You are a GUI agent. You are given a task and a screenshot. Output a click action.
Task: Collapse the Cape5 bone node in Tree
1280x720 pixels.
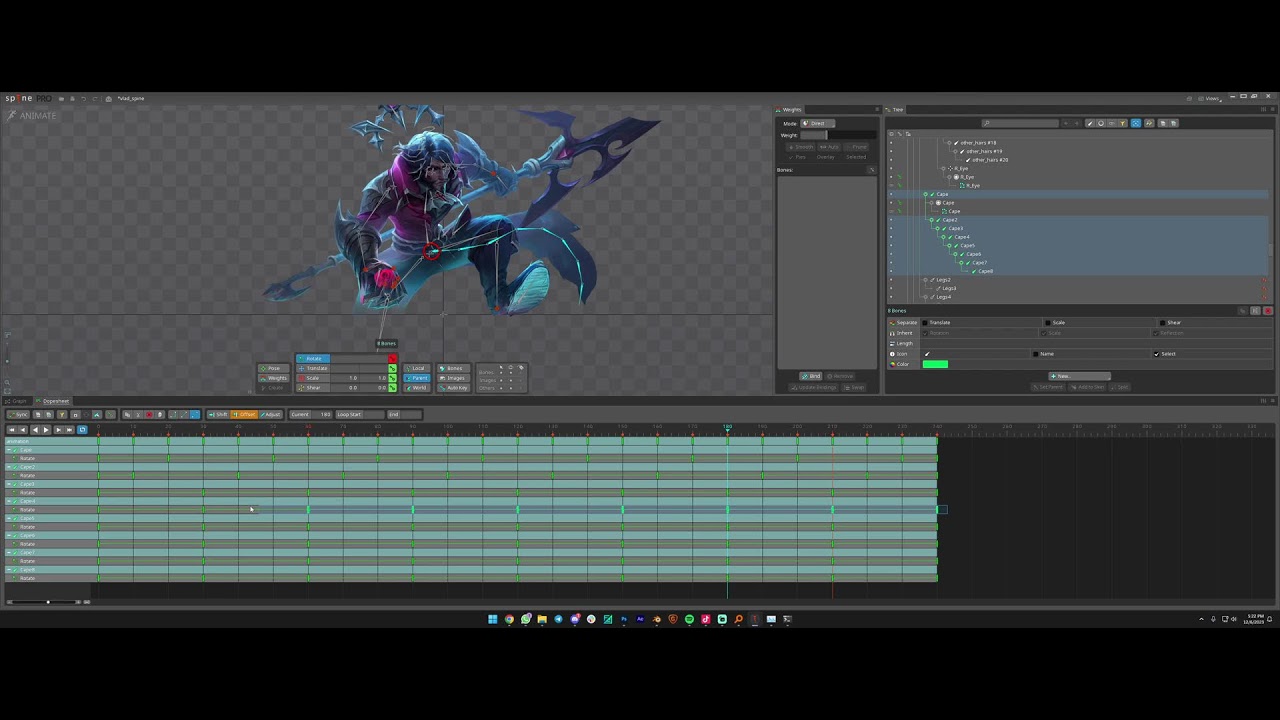[949, 246]
